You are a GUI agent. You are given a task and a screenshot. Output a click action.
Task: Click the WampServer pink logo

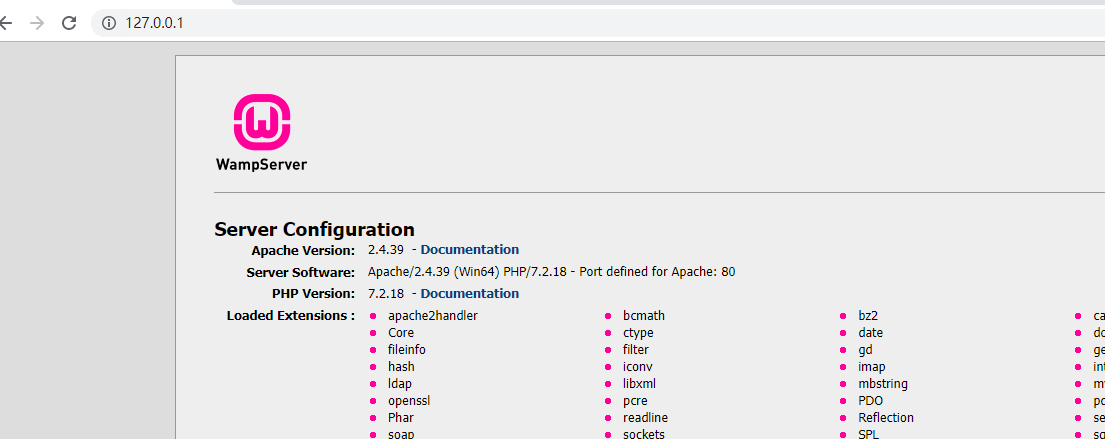tap(262, 122)
